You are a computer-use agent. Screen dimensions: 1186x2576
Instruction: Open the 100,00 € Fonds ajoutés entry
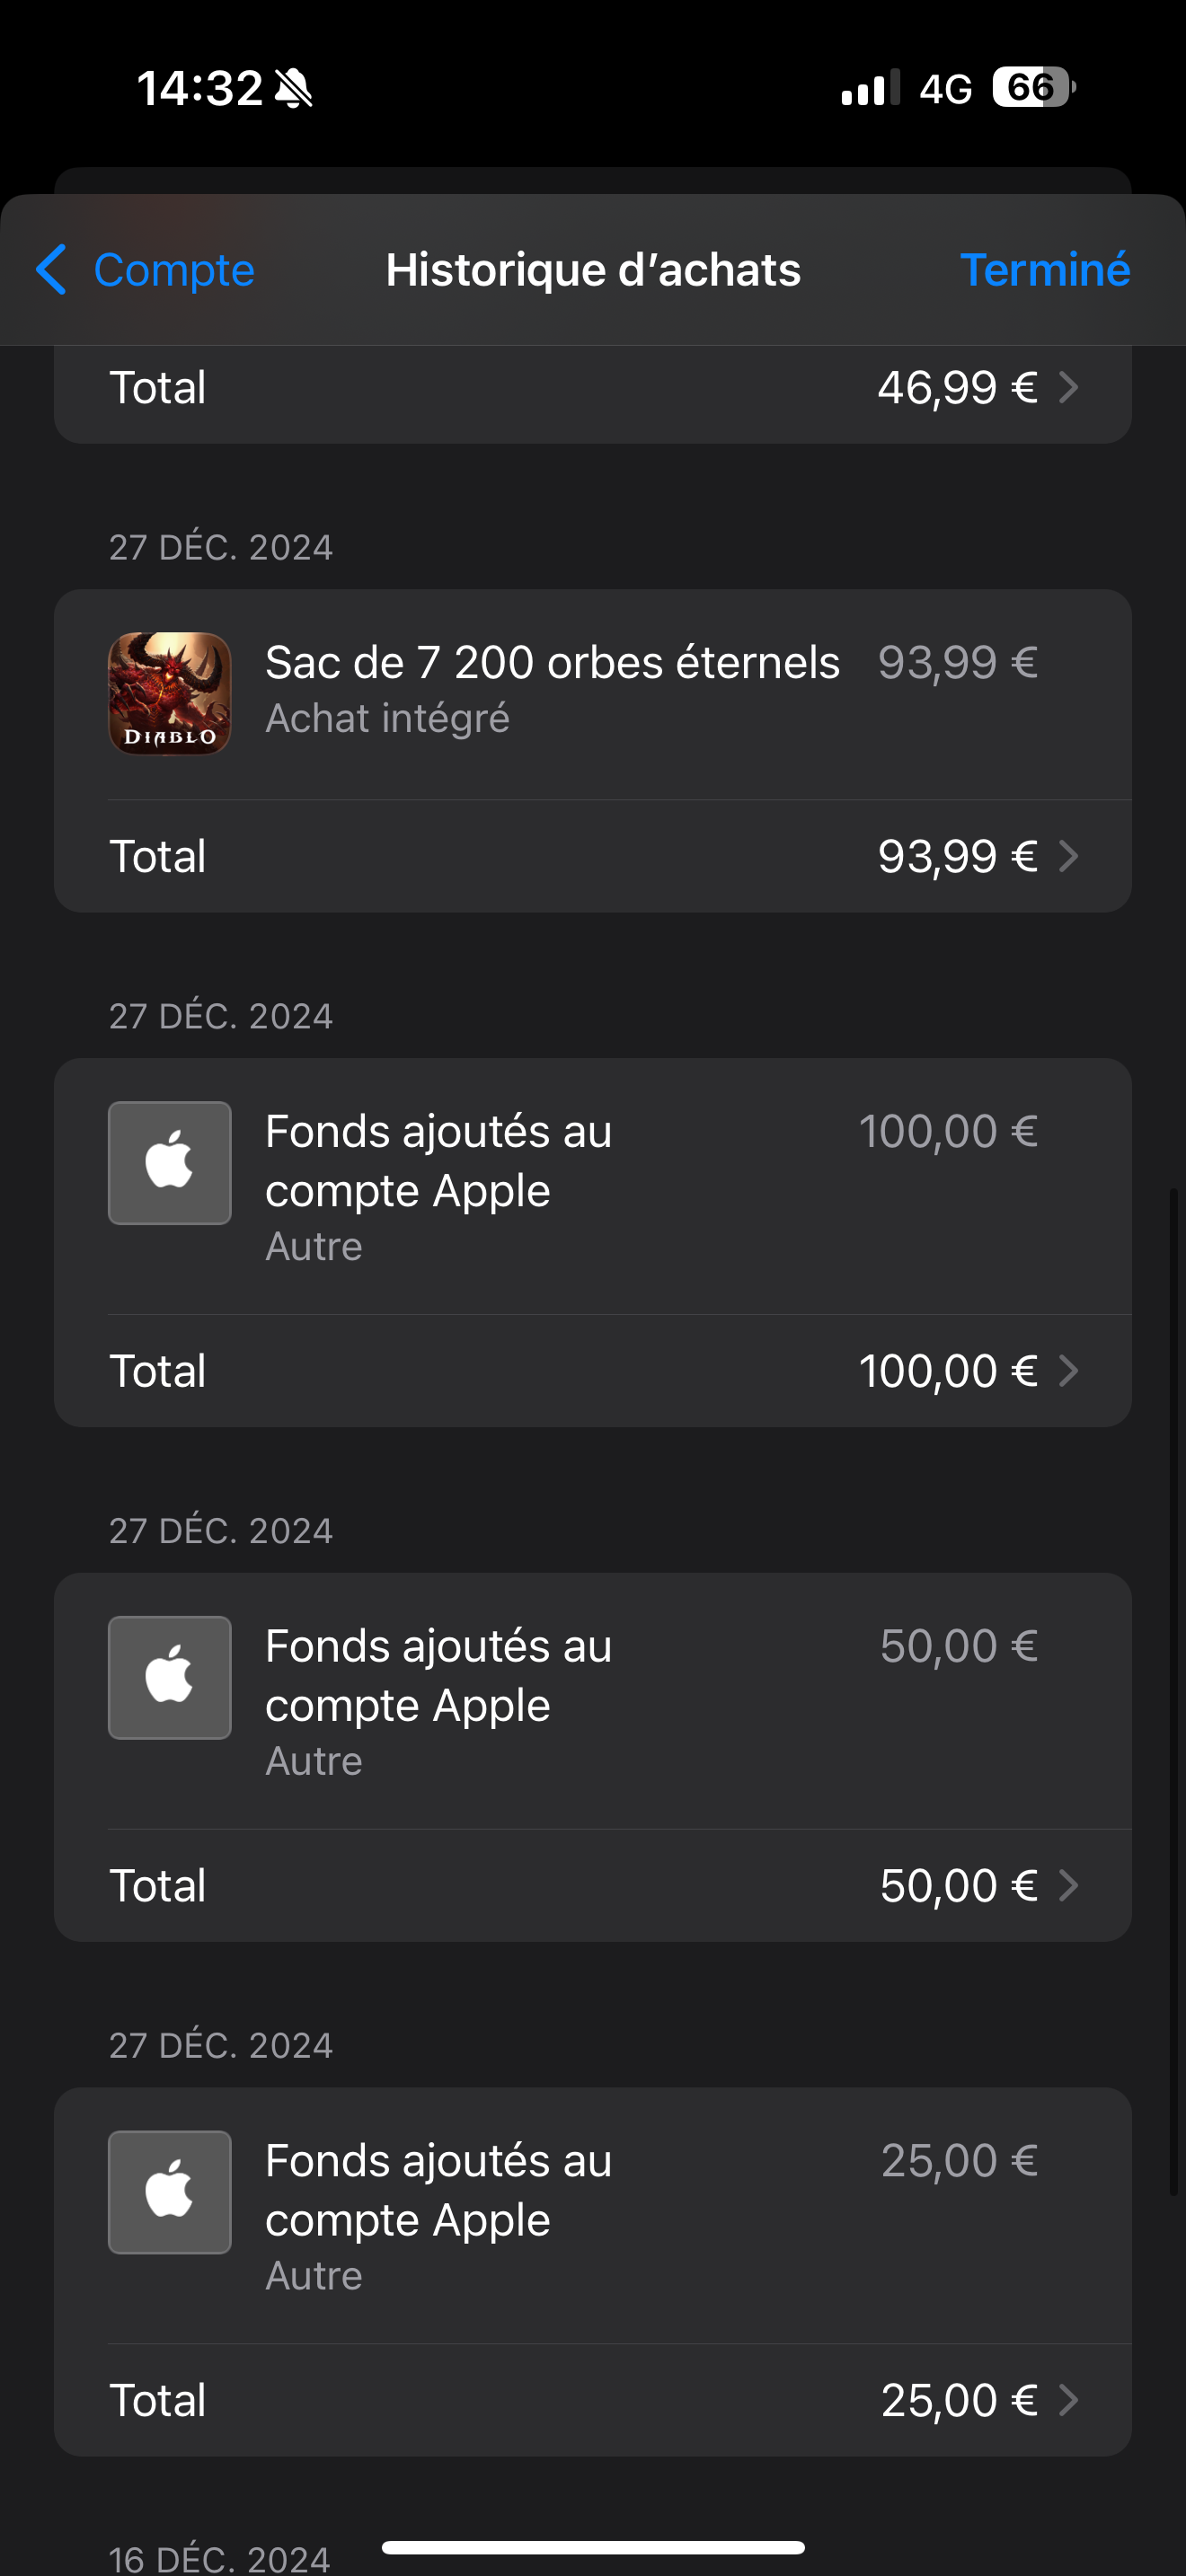click(438, 1160)
